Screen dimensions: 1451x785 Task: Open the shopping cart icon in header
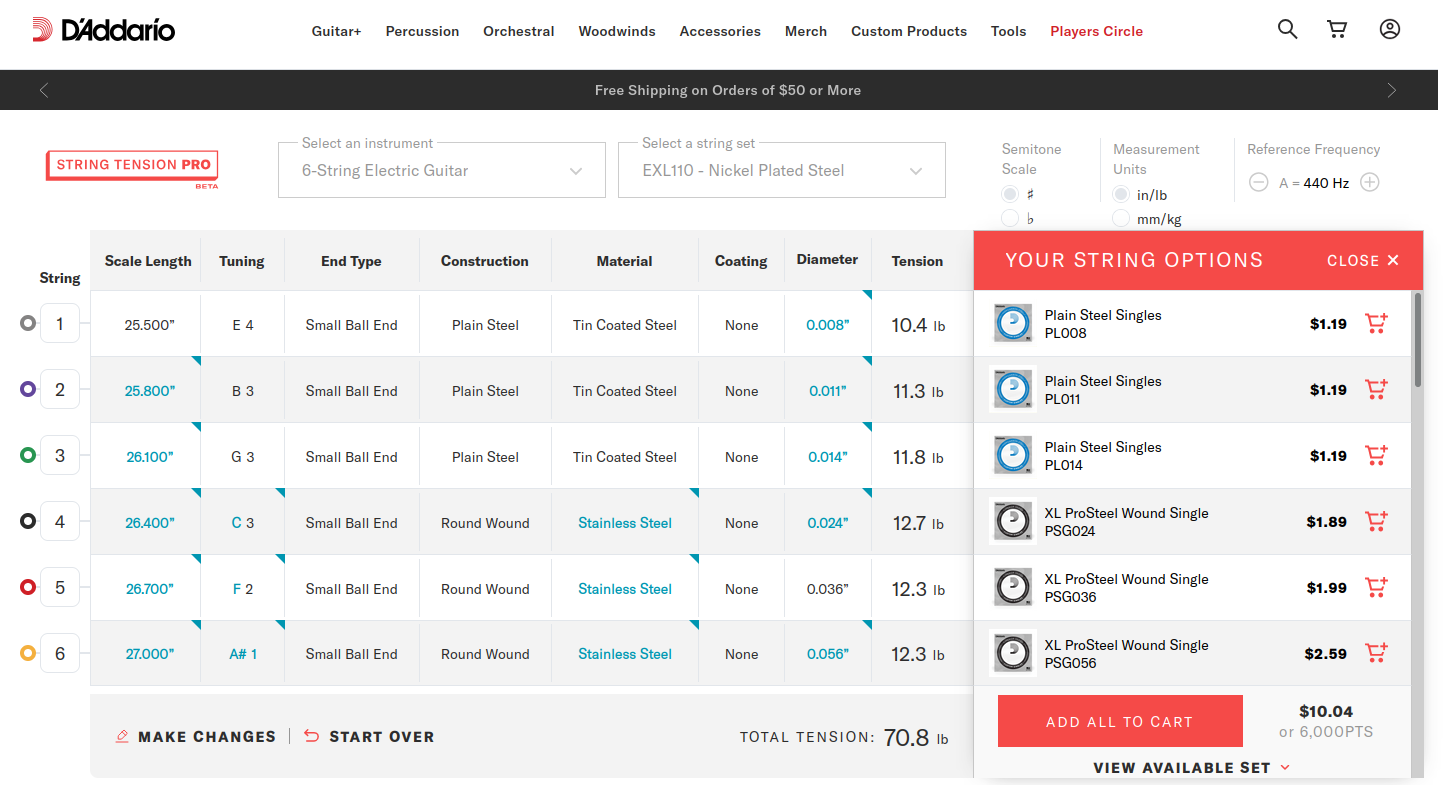(1337, 30)
